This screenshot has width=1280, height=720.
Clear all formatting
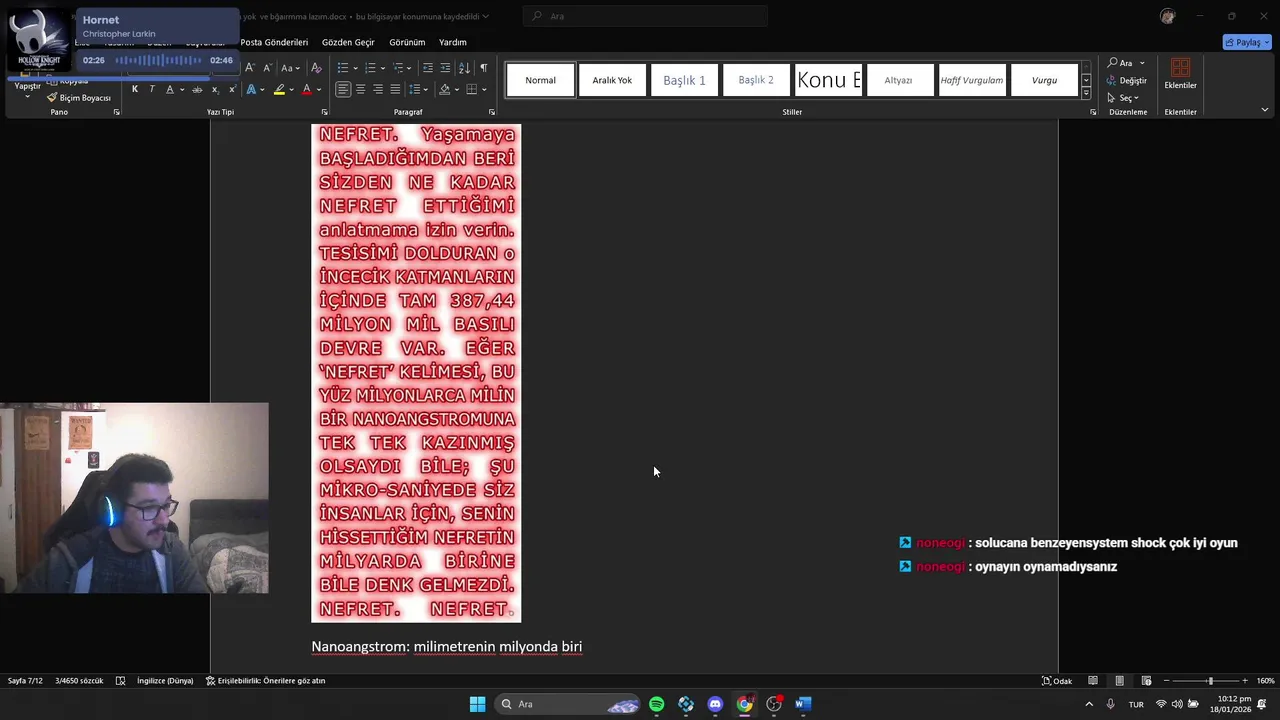coord(316,67)
